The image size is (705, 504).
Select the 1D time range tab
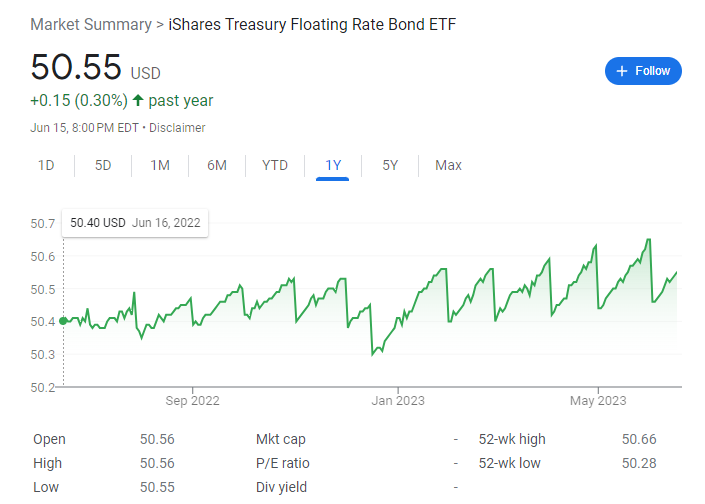46,165
